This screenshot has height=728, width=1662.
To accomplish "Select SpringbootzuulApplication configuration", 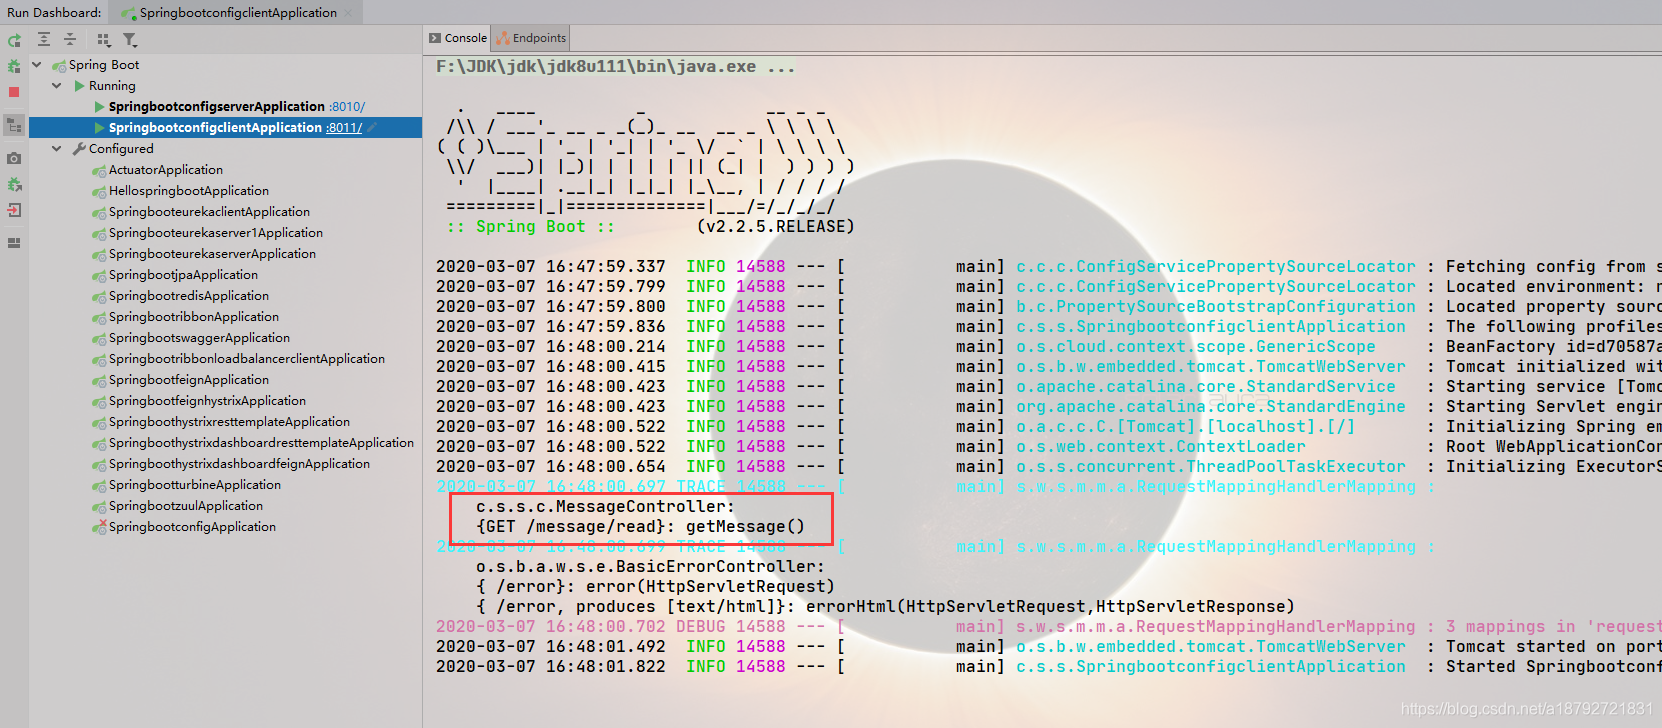I will click(x=186, y=506).
